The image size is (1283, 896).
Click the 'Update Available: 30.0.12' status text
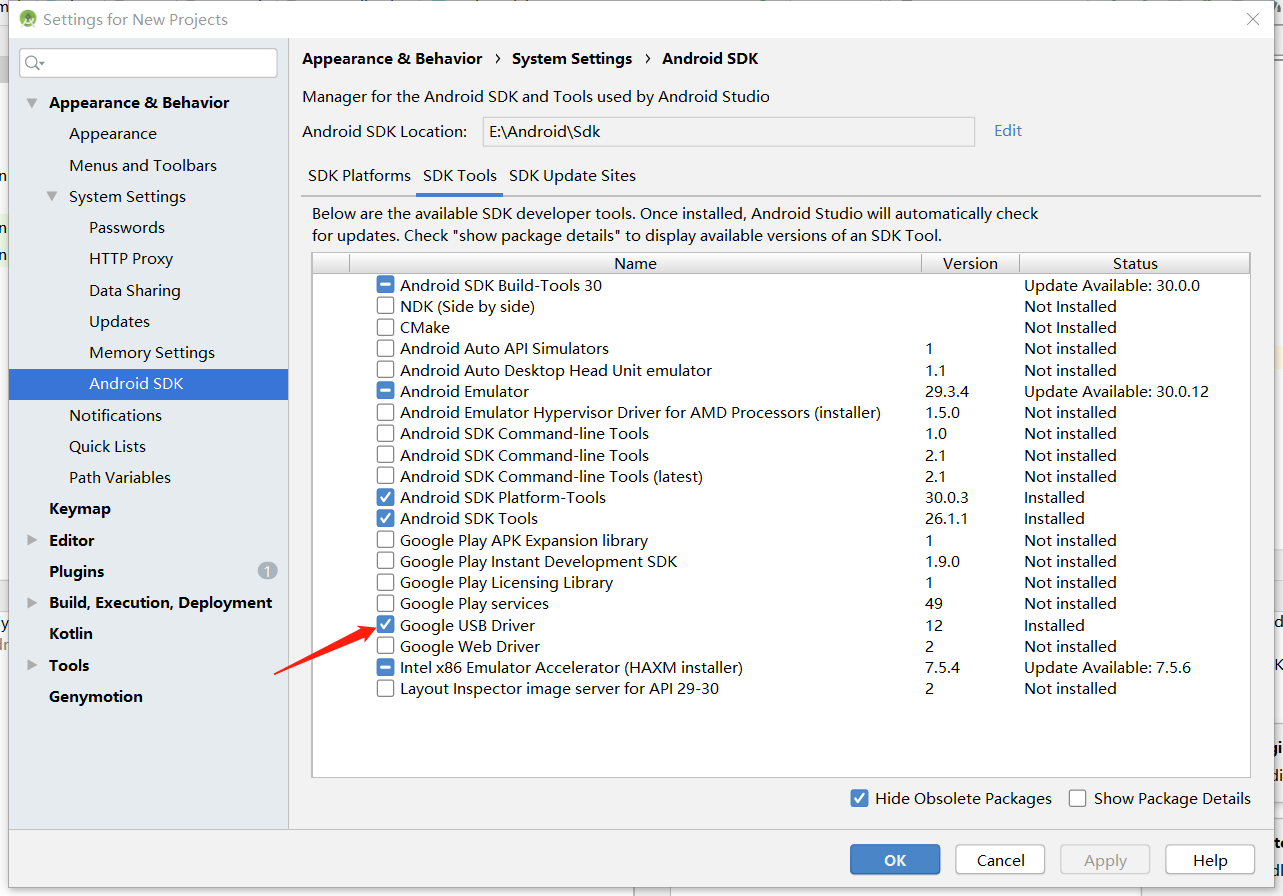1116,391
